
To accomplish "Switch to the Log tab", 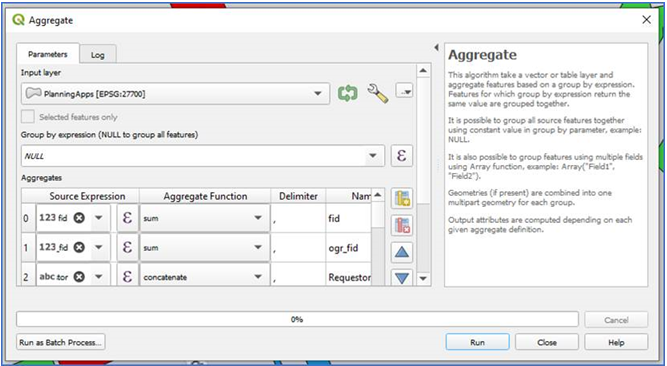I will click(x=97, y=55).
